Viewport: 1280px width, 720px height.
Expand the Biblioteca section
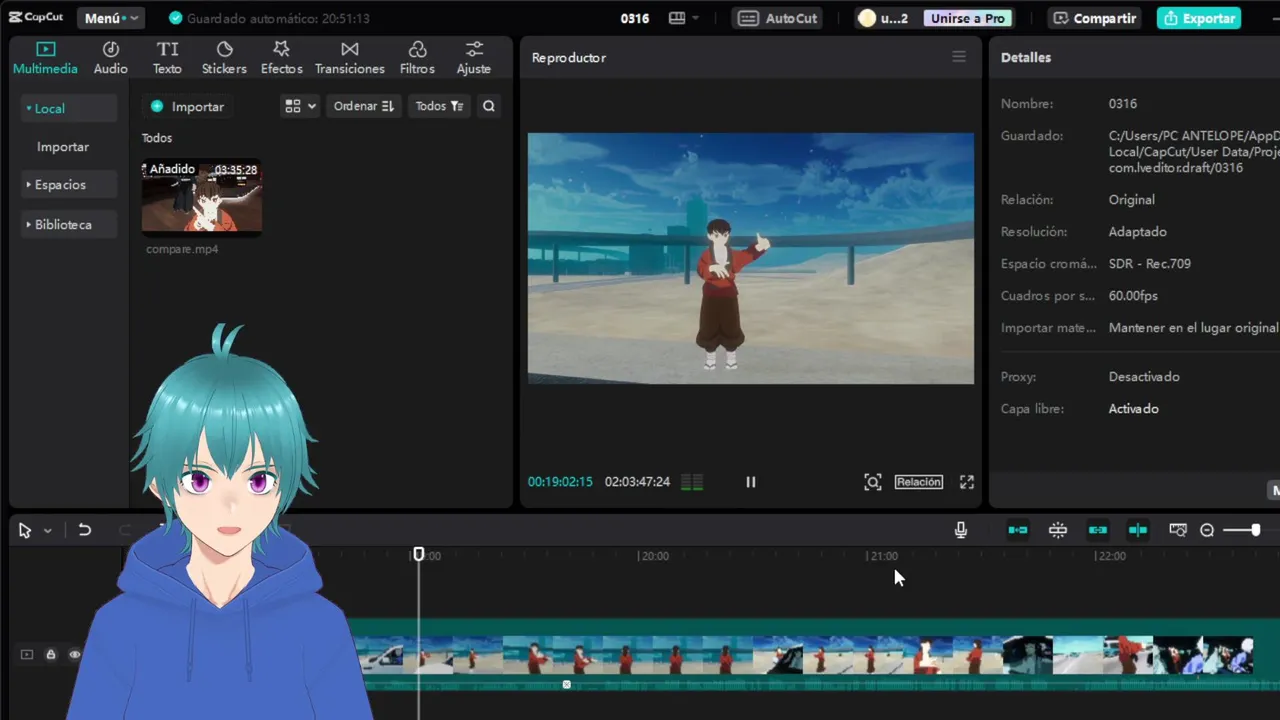pos(68,224)
